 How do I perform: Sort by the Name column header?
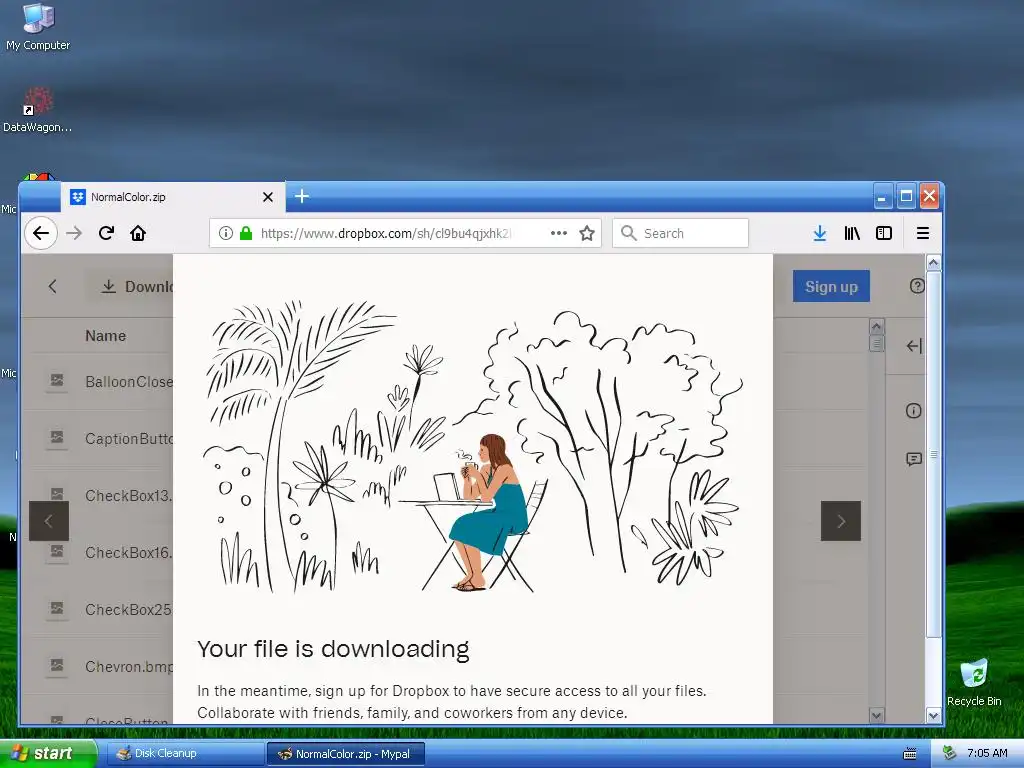pyautogui.click(x=105, y=336)
